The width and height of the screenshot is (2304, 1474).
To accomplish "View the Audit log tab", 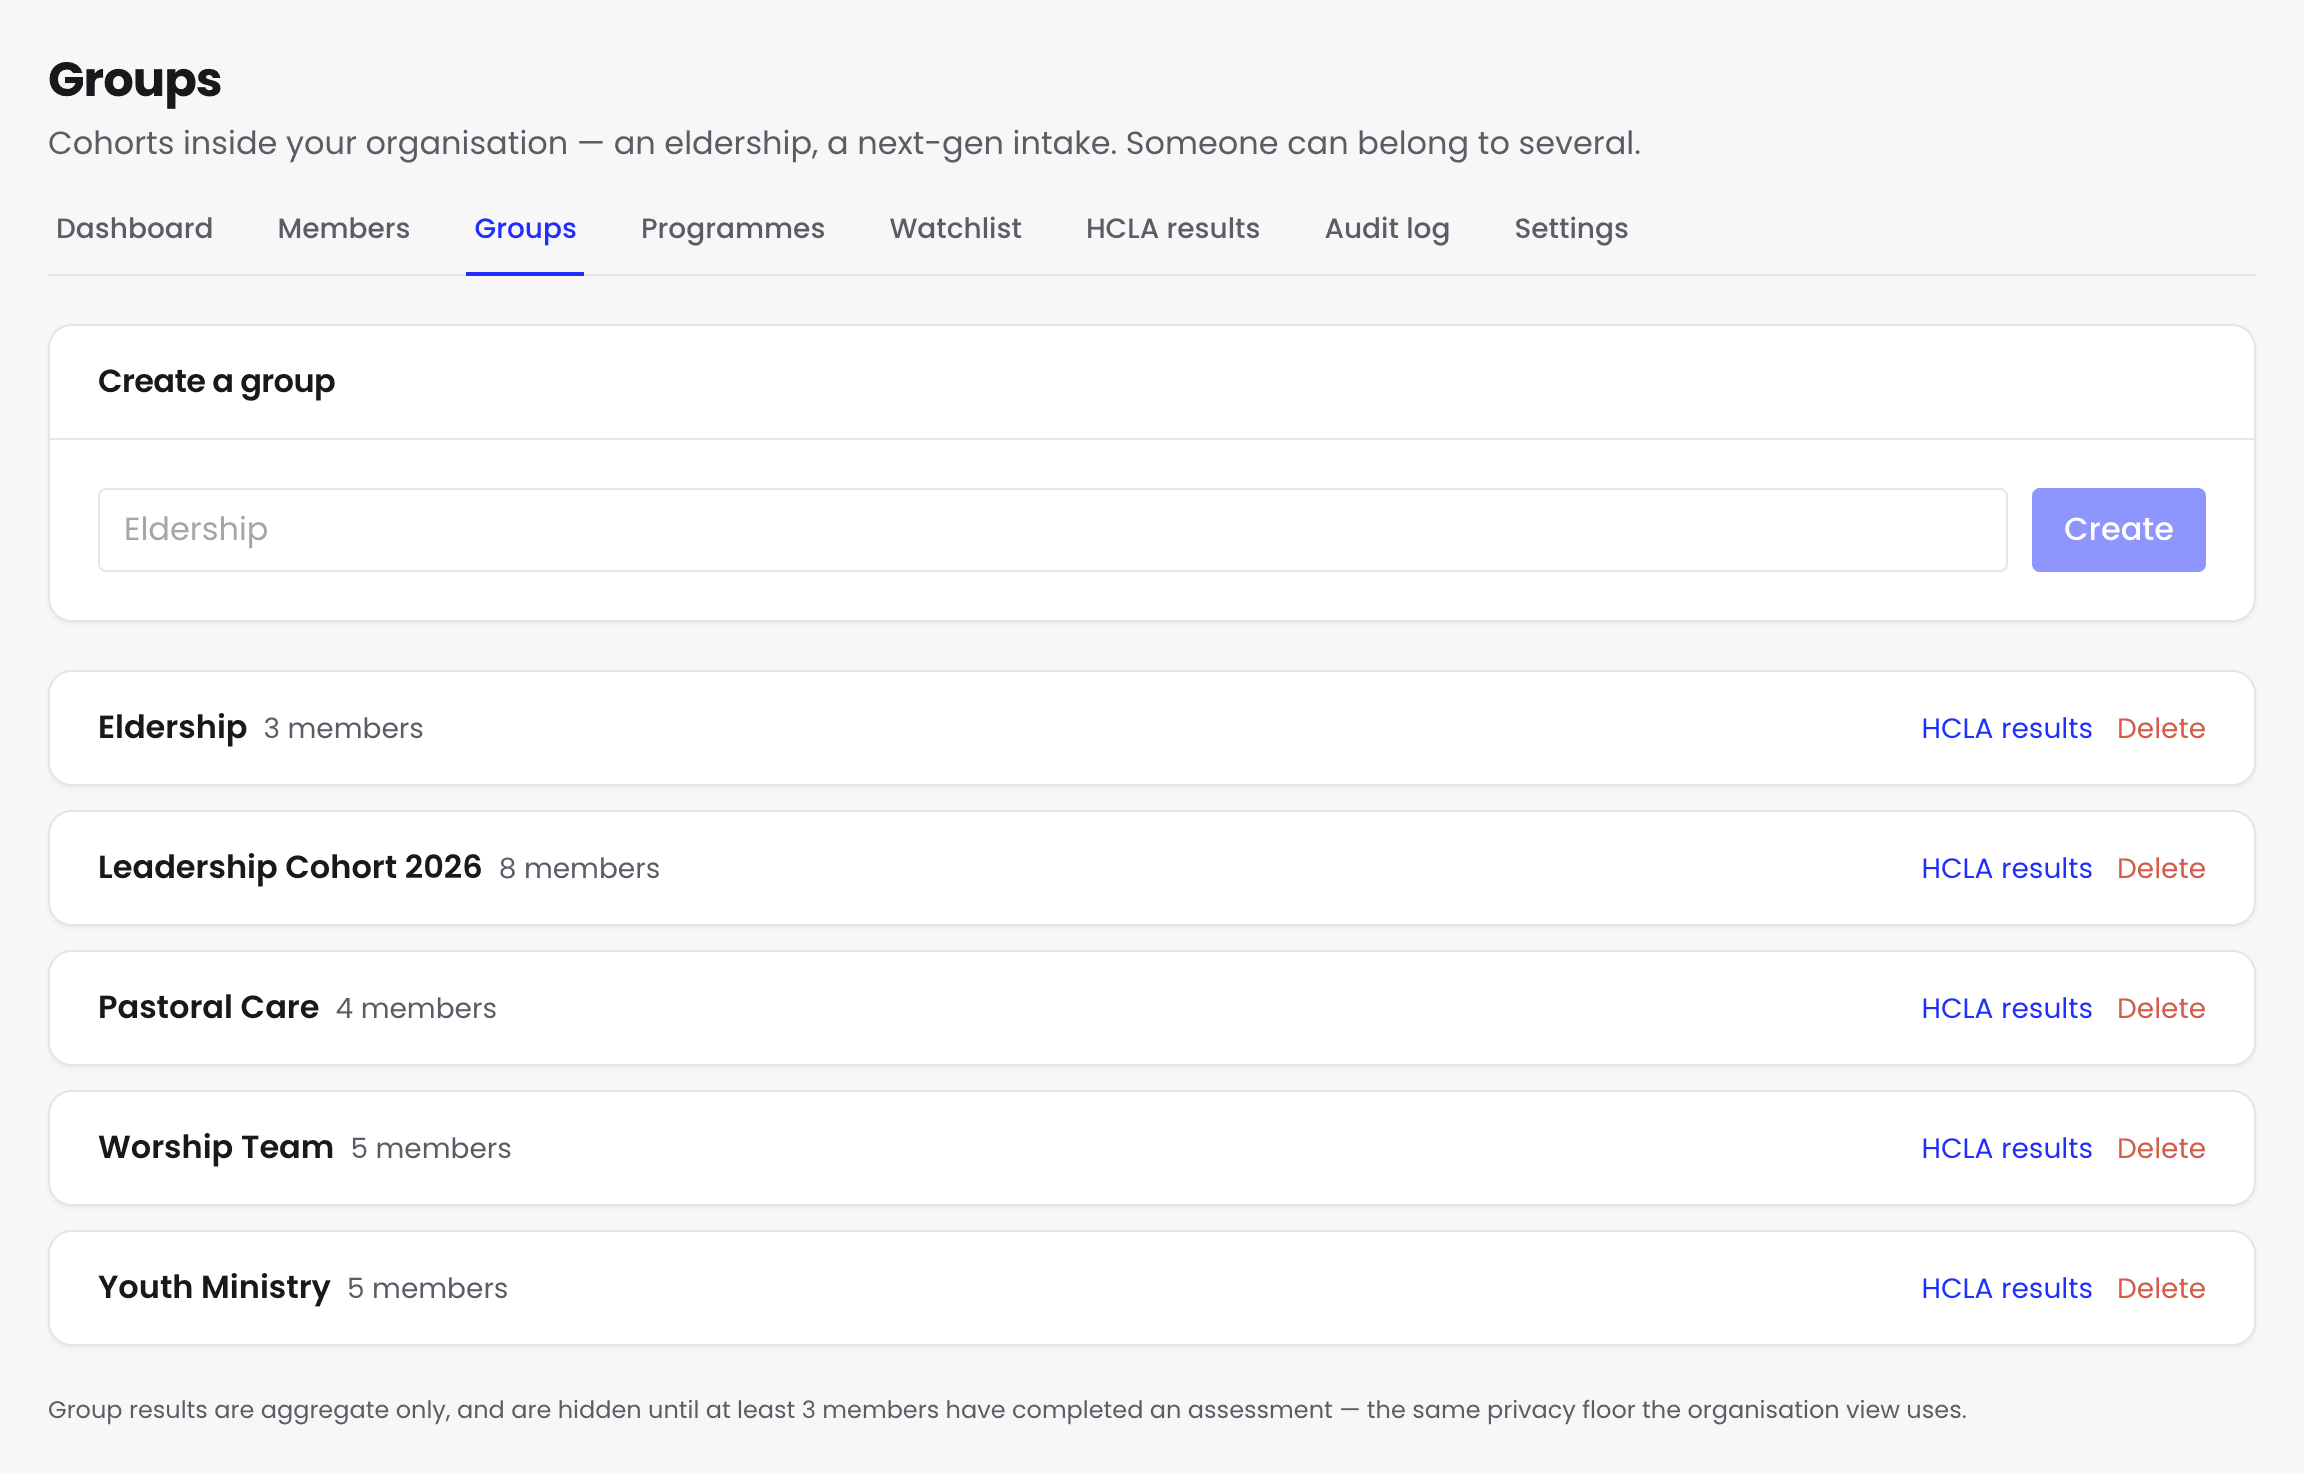I will click(1386, 228).
